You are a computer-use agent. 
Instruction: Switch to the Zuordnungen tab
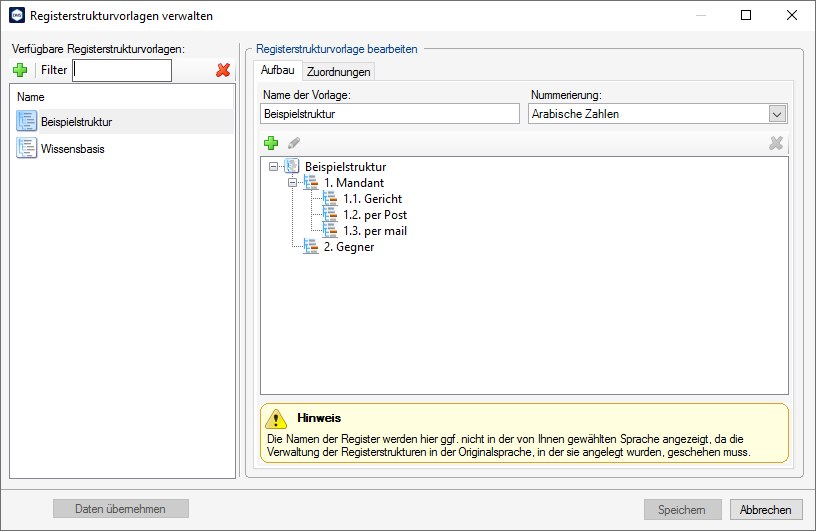338,72
